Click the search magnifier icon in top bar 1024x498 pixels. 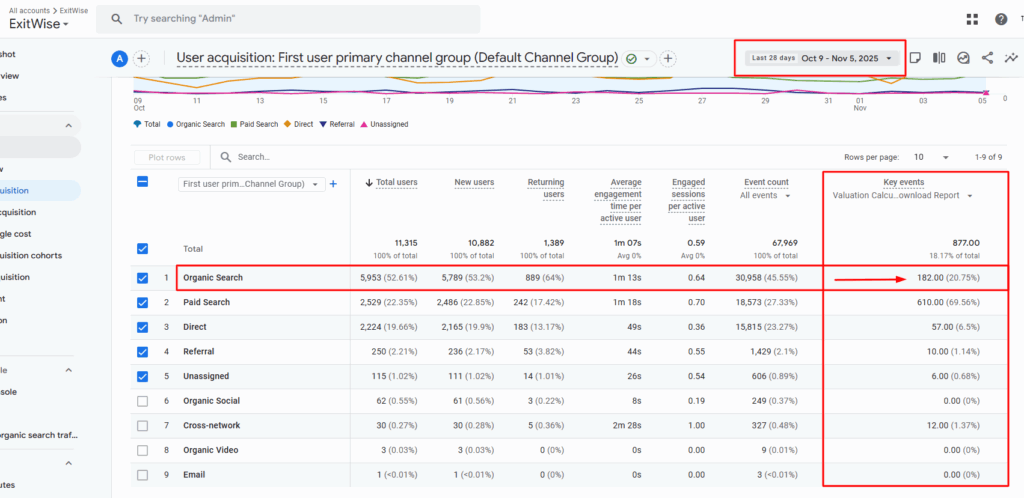pyautogui.click(x=117, y=19)
